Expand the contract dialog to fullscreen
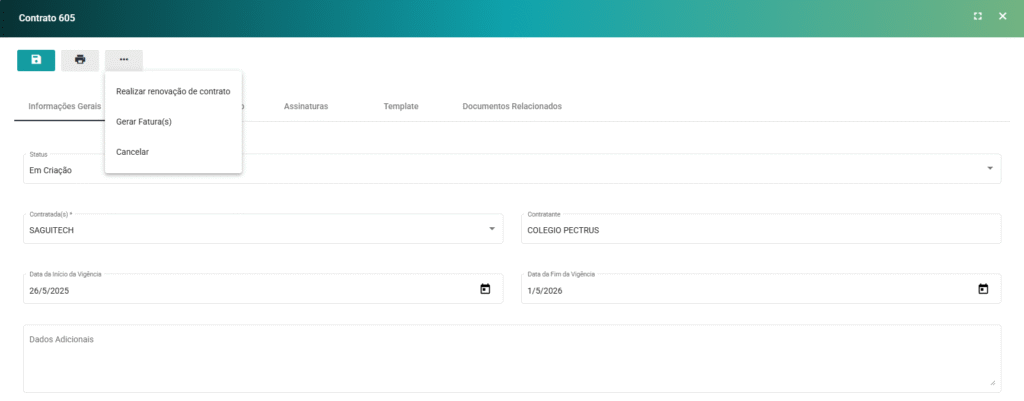Screen dimensions: 1024x401 point(978,17)
